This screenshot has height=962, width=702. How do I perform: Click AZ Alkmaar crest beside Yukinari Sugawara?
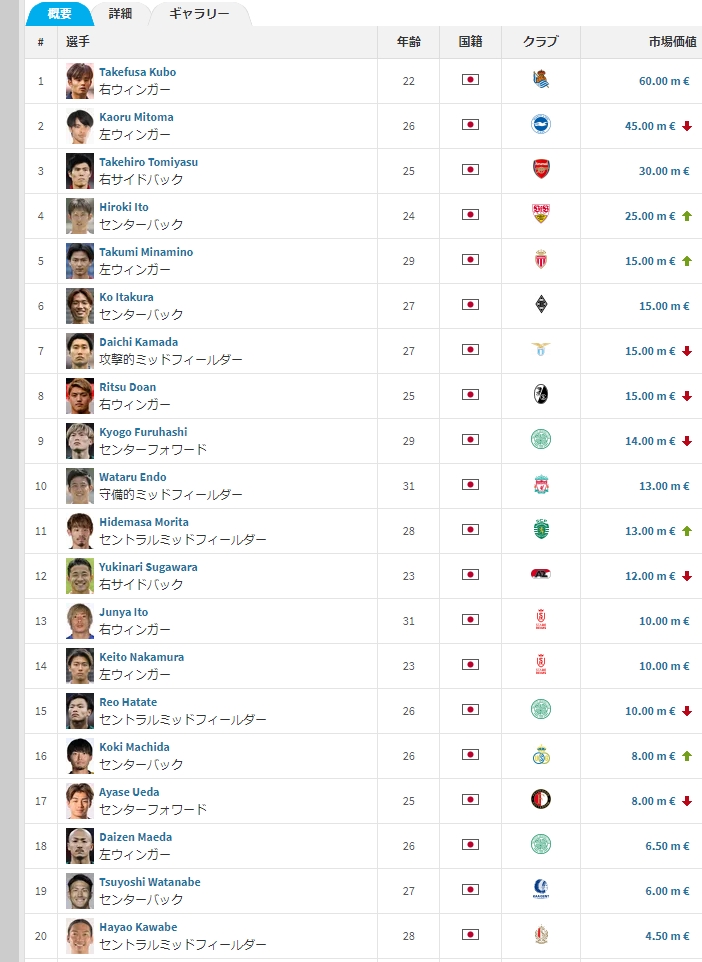[540, 575]
